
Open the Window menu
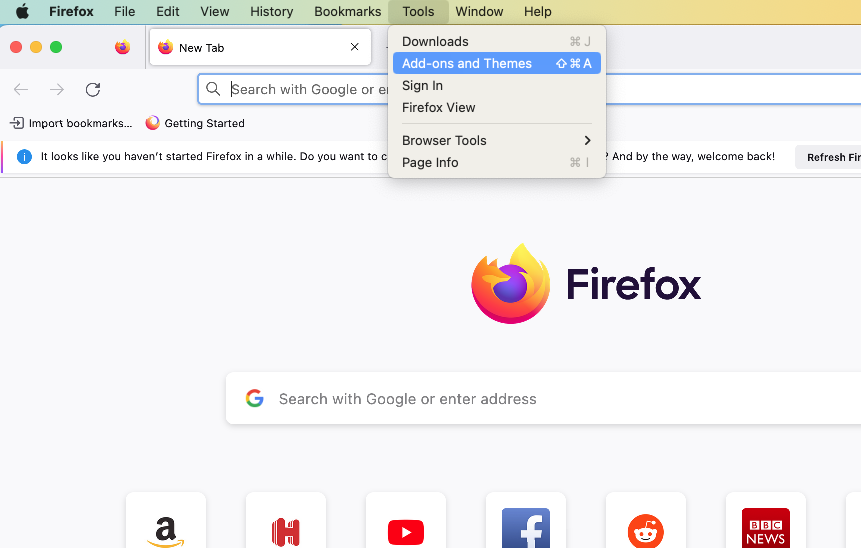[479, 12]
